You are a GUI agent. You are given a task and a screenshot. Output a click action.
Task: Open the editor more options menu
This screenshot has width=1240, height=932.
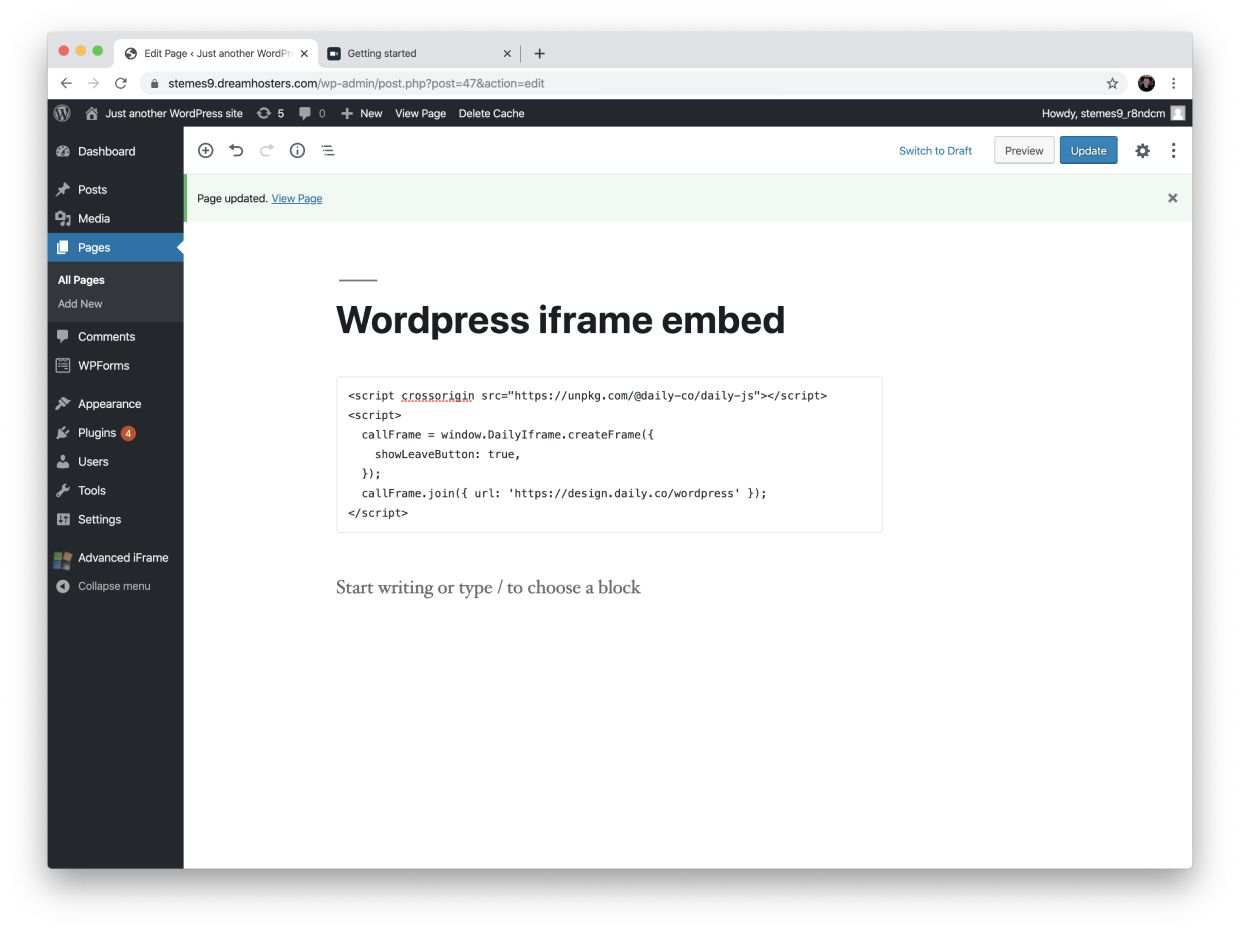point(1173,151)
